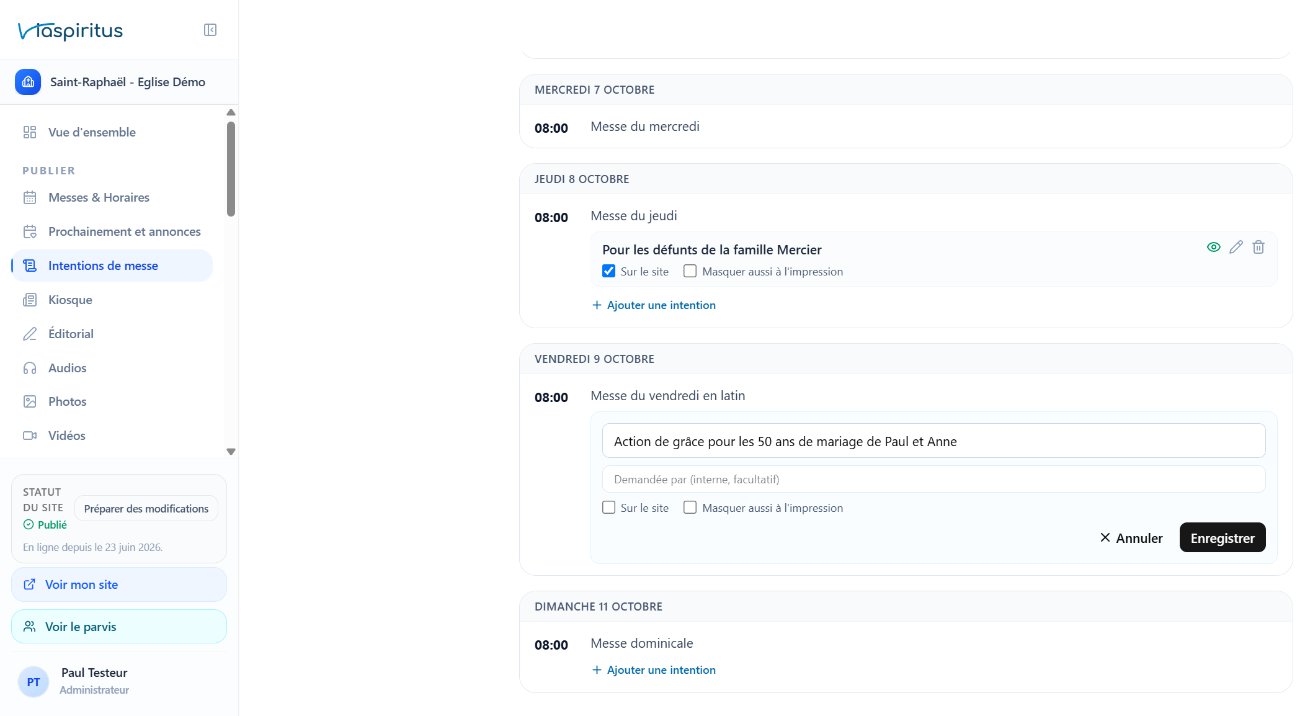Click the sidebar scroll down arrow
This screenshot has height=716, width=1310.
(231, 451)
